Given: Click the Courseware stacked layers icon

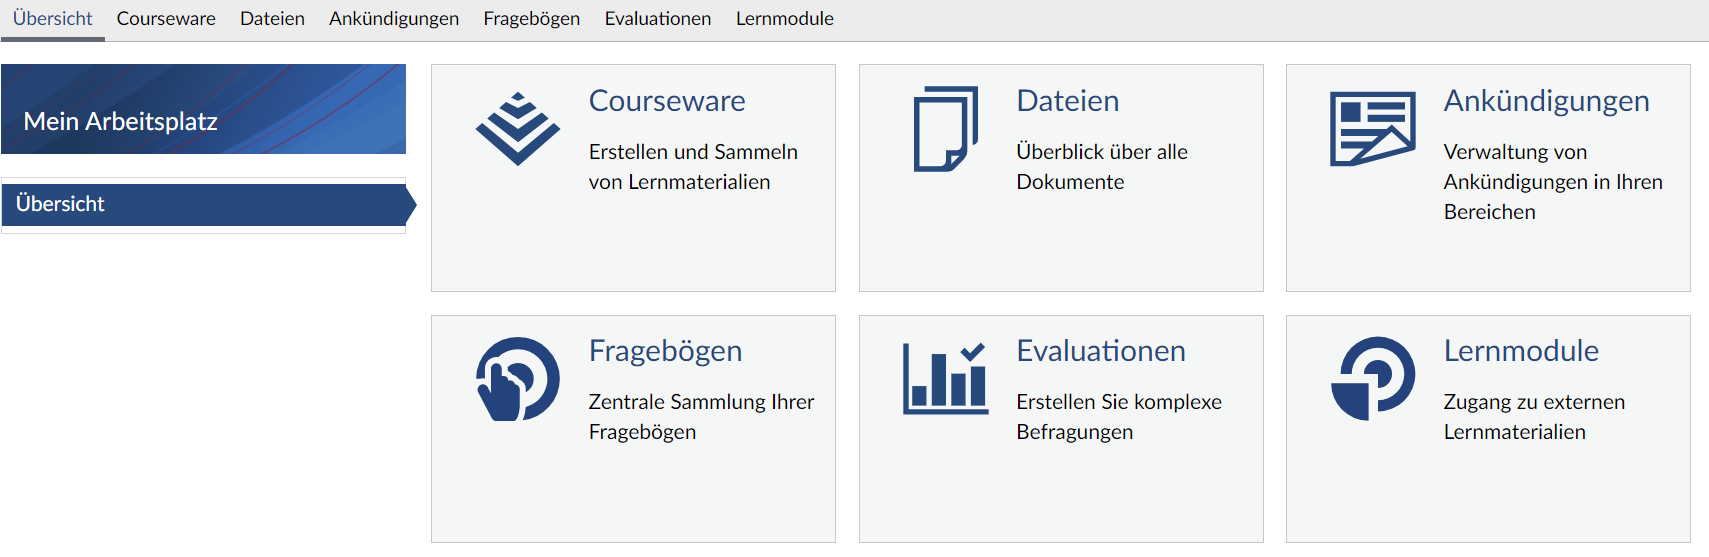Looking at the screenshot, I should pos(518,129).
